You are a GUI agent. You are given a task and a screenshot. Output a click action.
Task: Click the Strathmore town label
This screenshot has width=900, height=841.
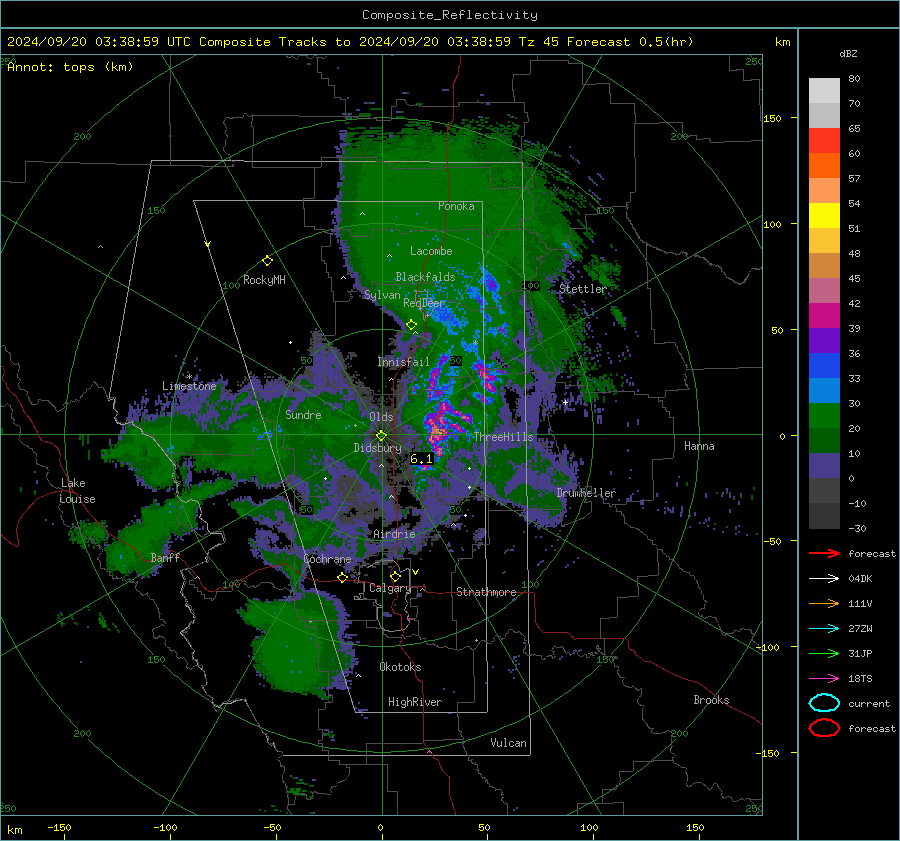click(x=486, y=592)
